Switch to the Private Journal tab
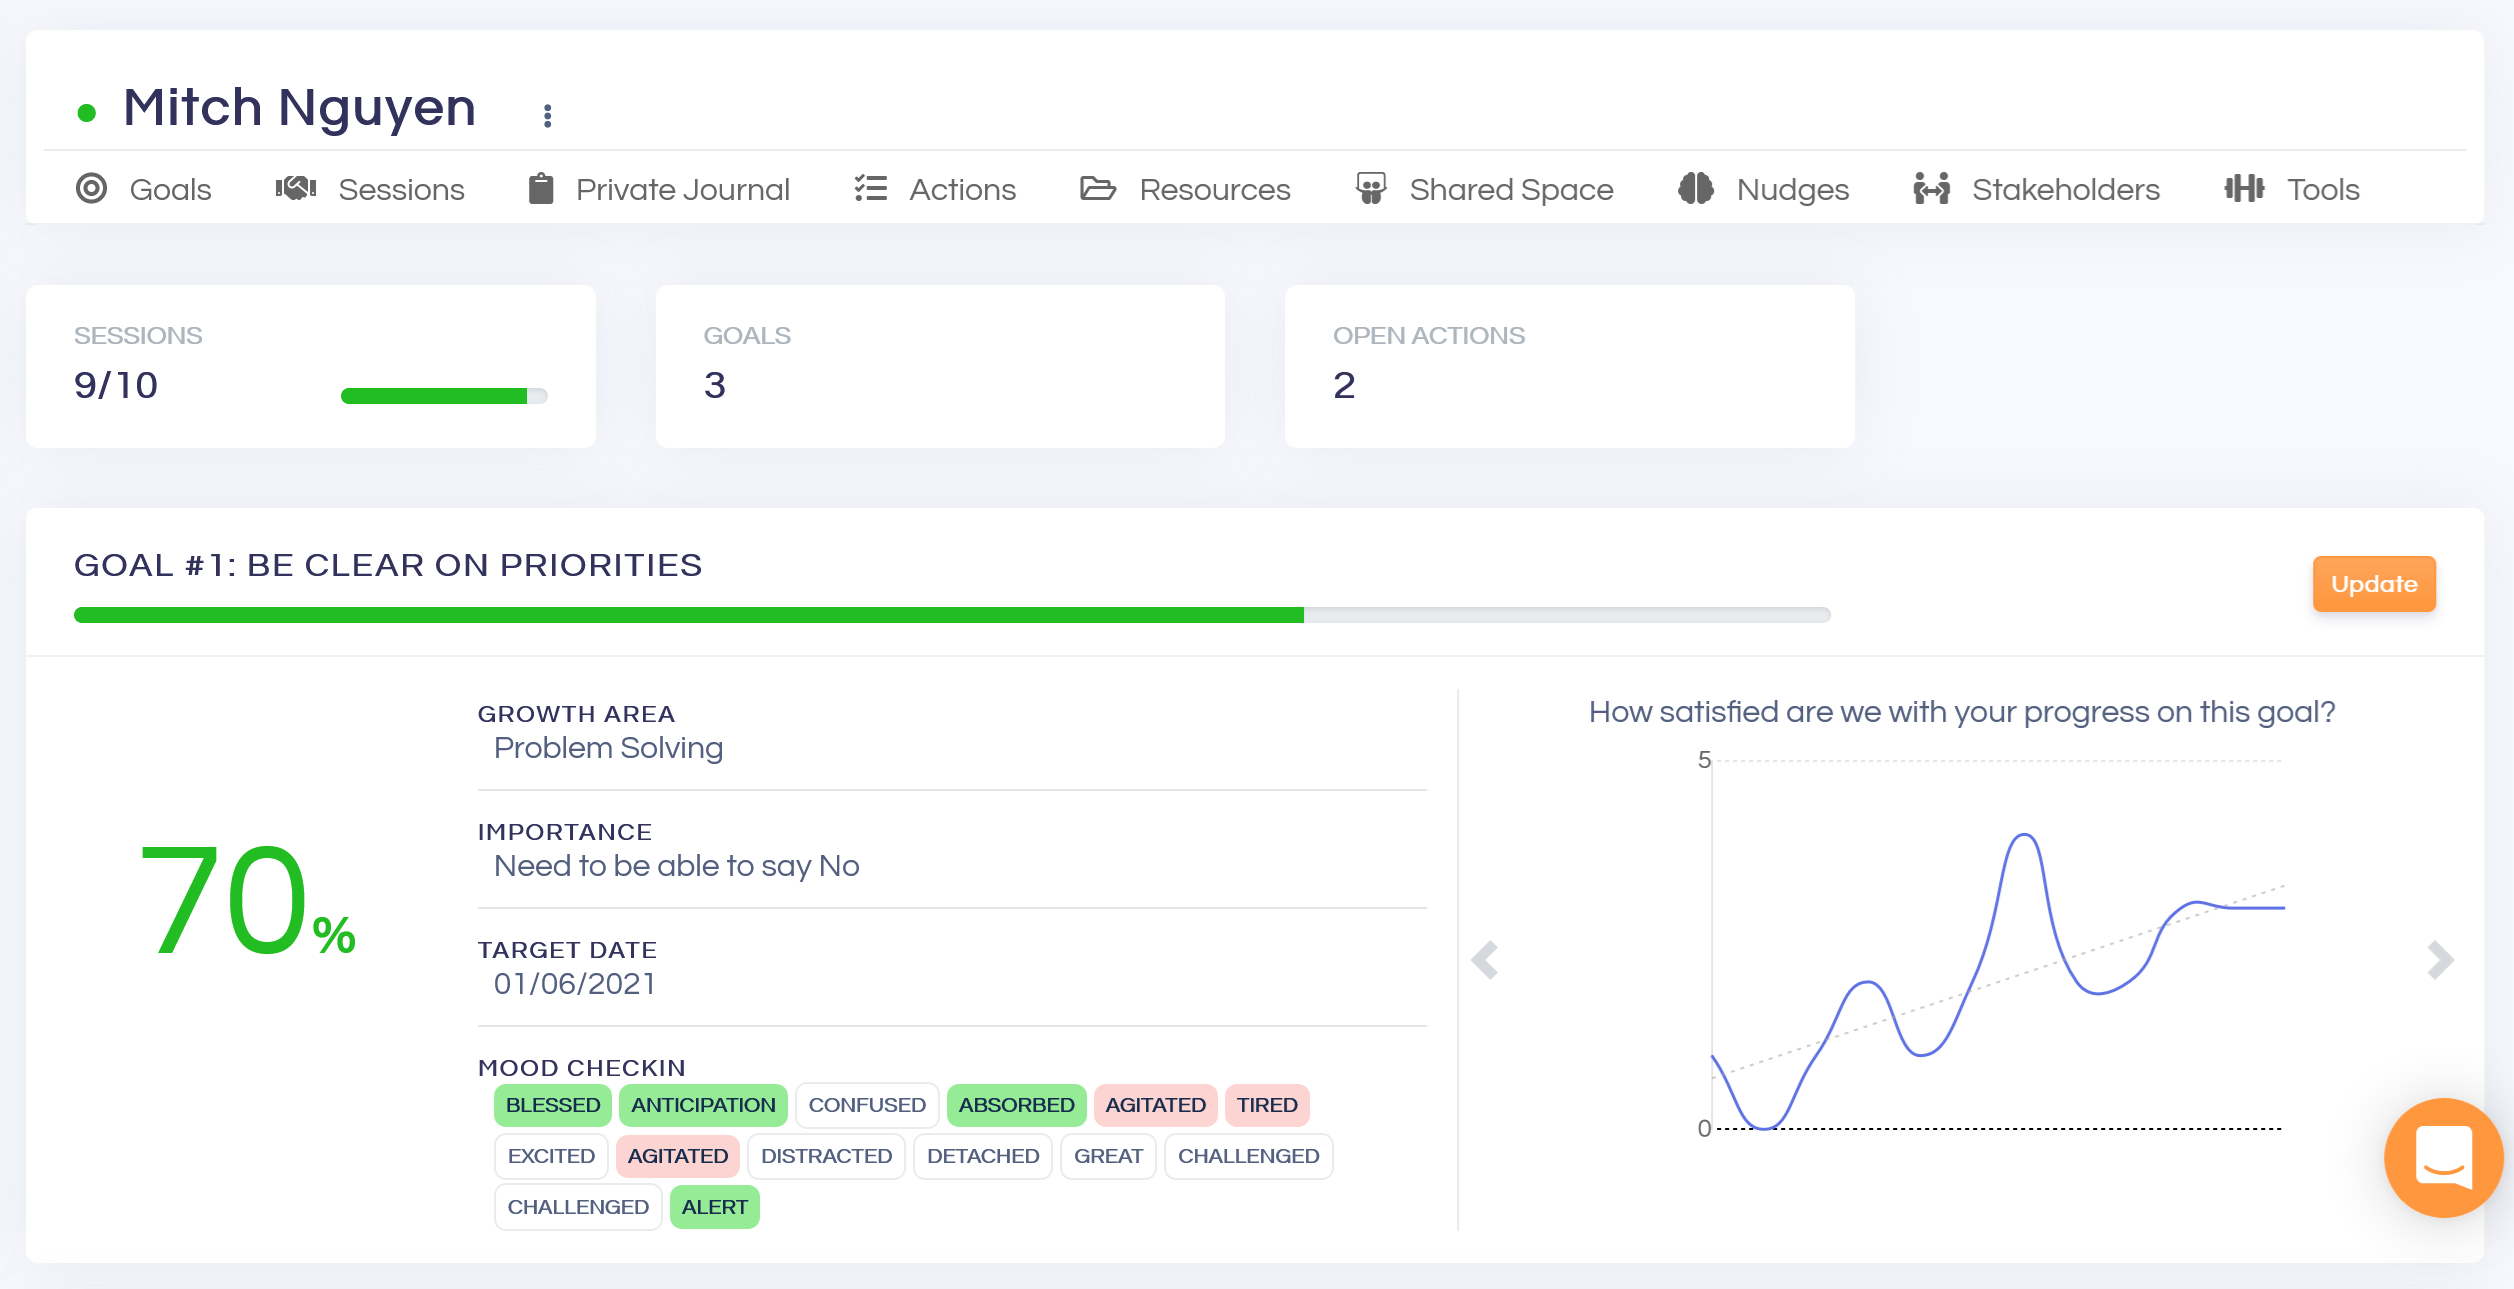Screen dimensions: 2514x1289 point(682,190)
